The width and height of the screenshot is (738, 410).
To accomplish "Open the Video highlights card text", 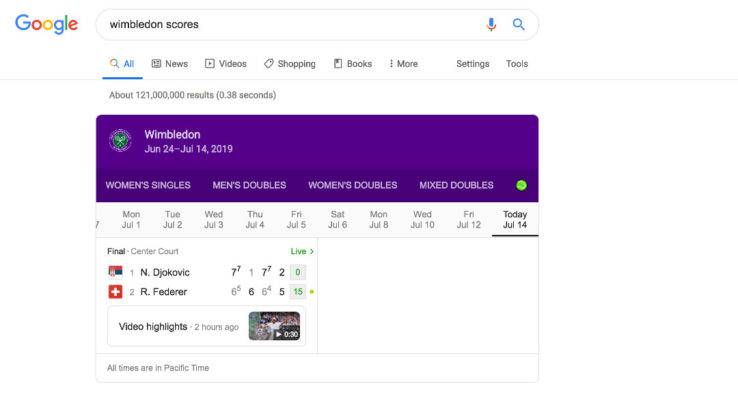I will pos(152,327).
